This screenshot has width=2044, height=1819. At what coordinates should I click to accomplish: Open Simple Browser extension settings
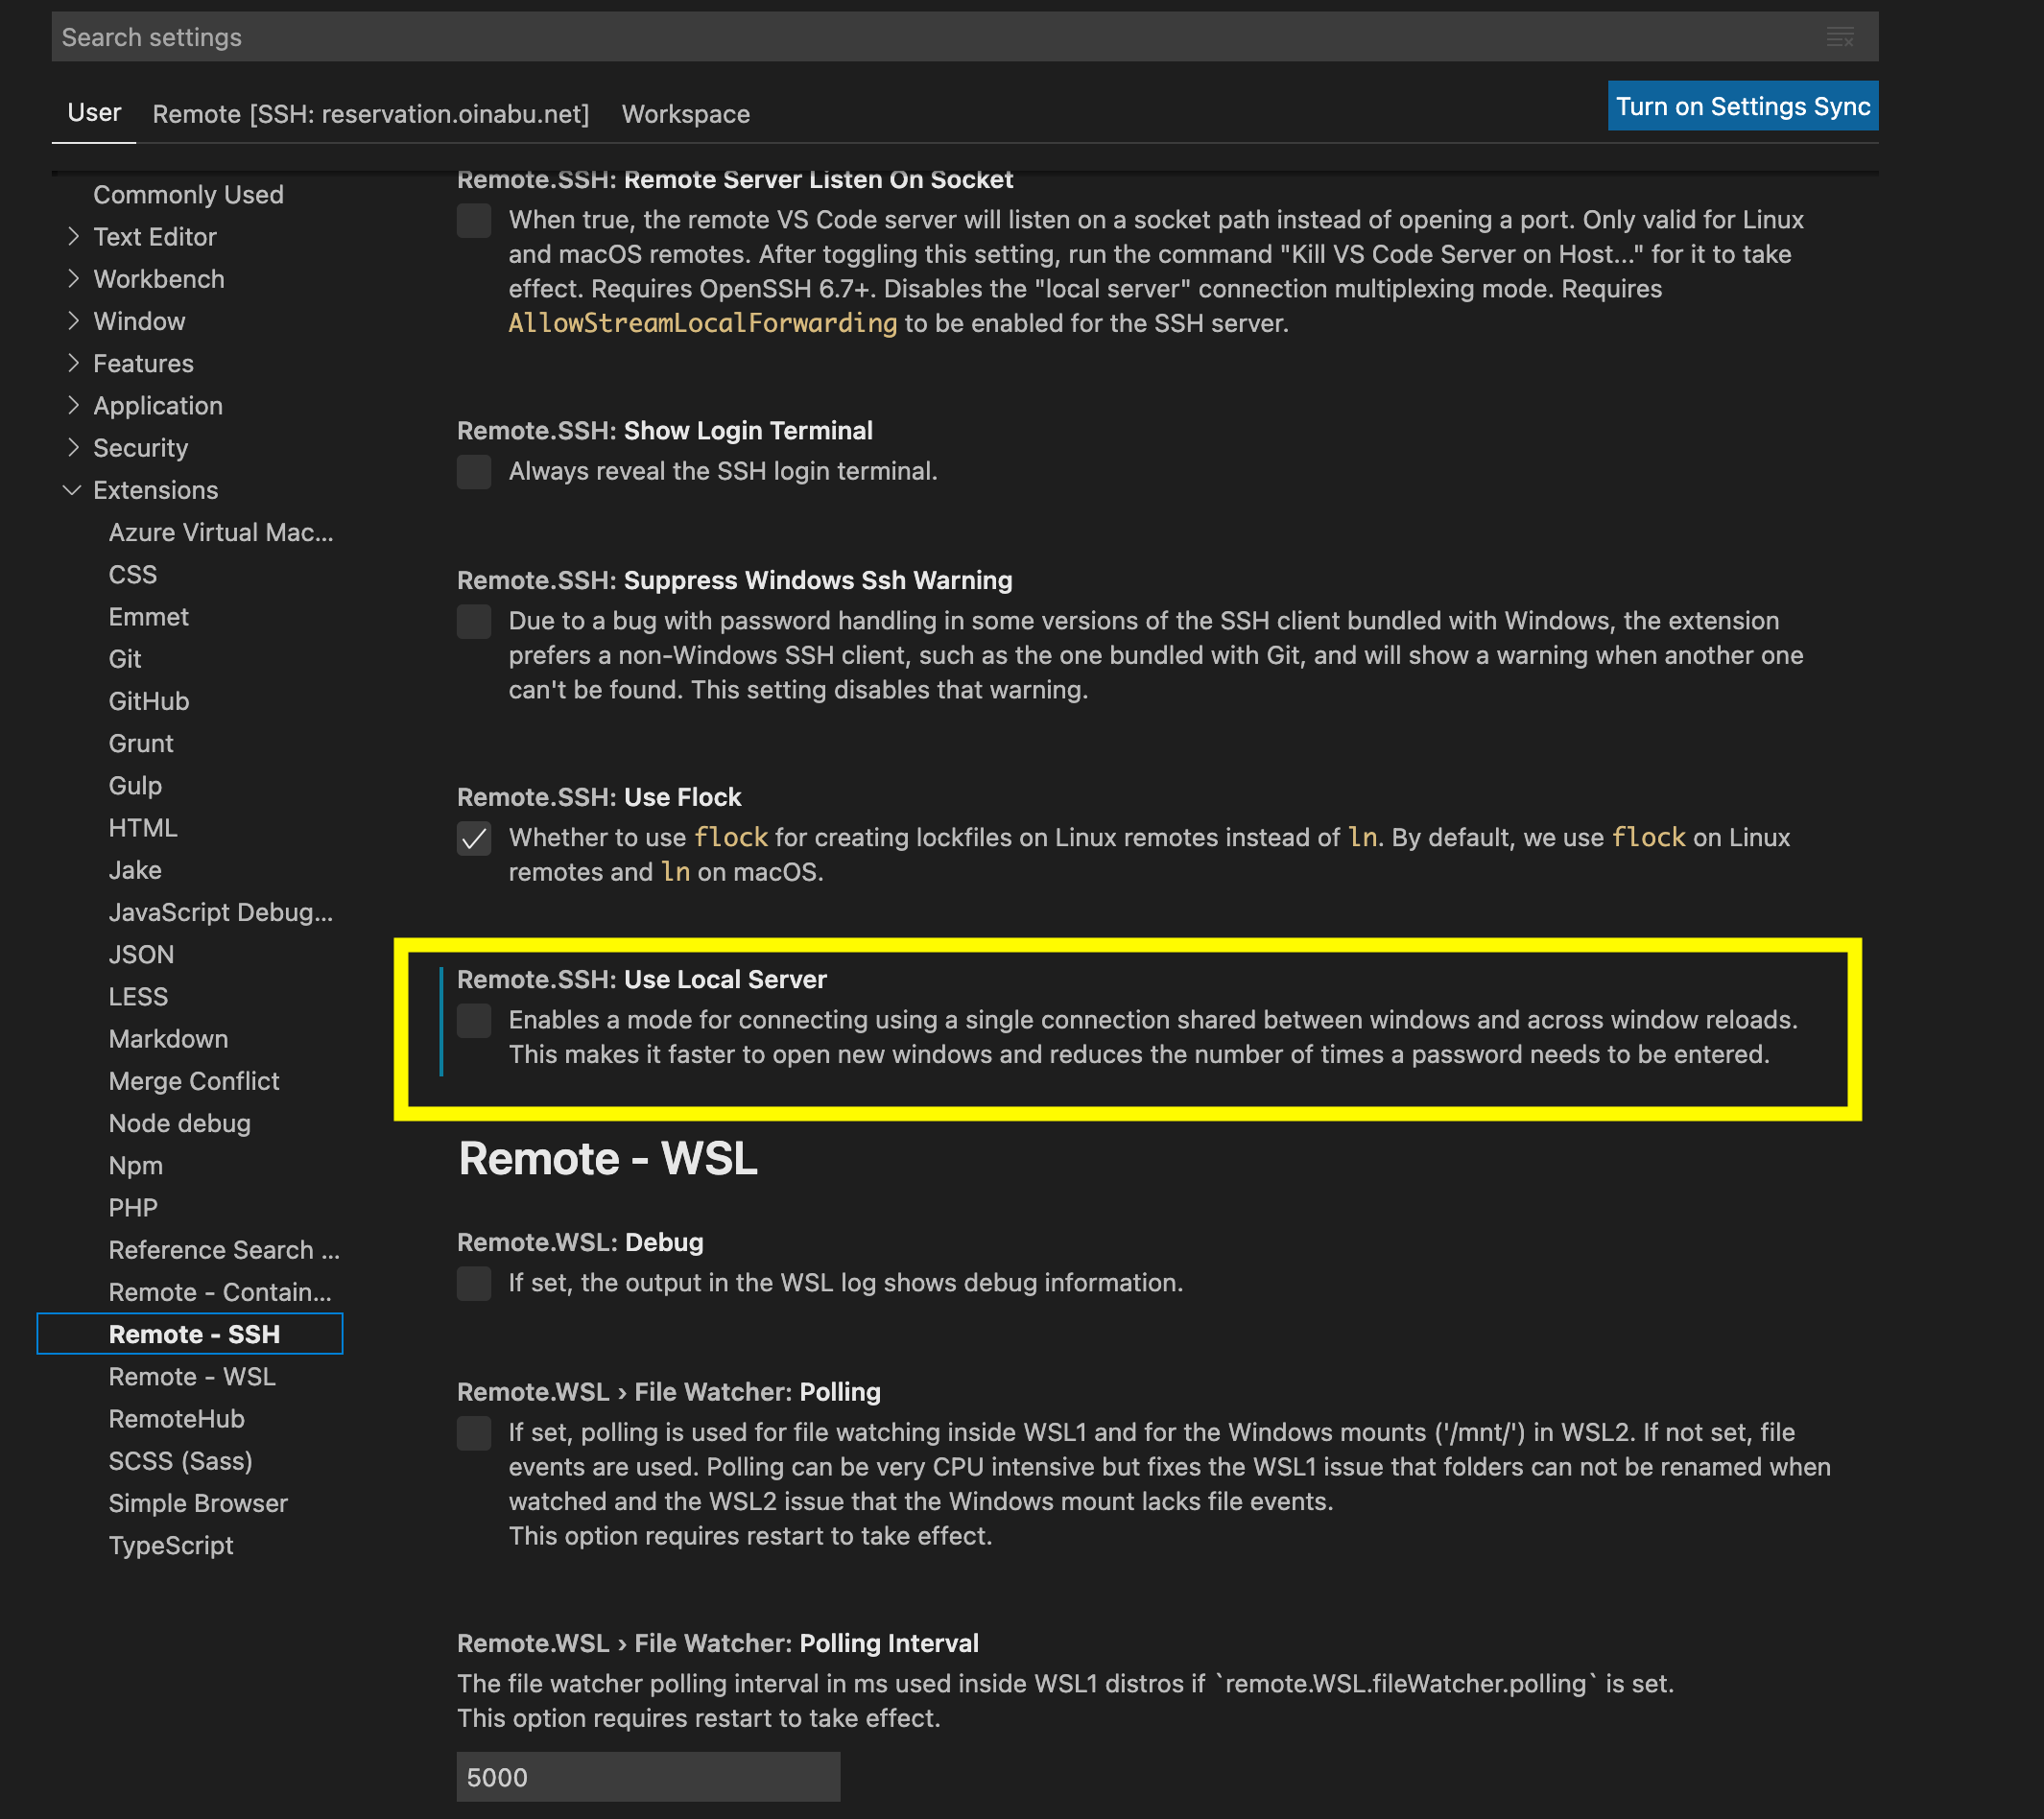point(198,1503)
